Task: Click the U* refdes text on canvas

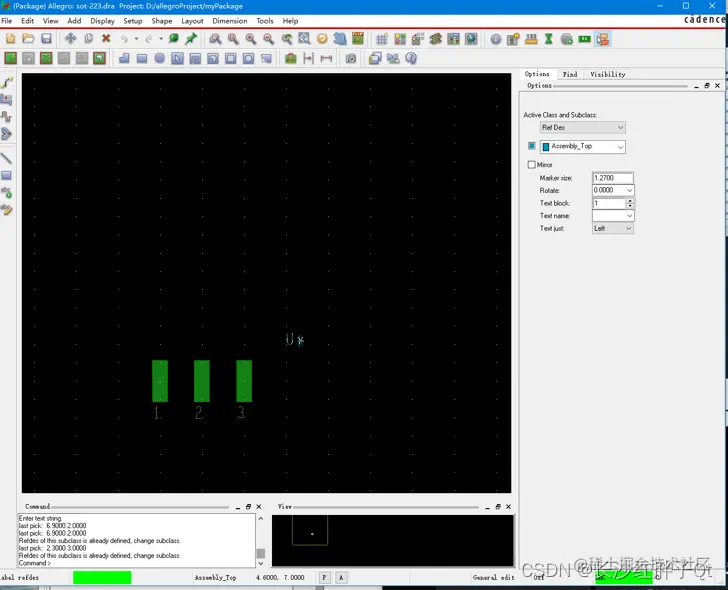Action: [x=295, y=340]
